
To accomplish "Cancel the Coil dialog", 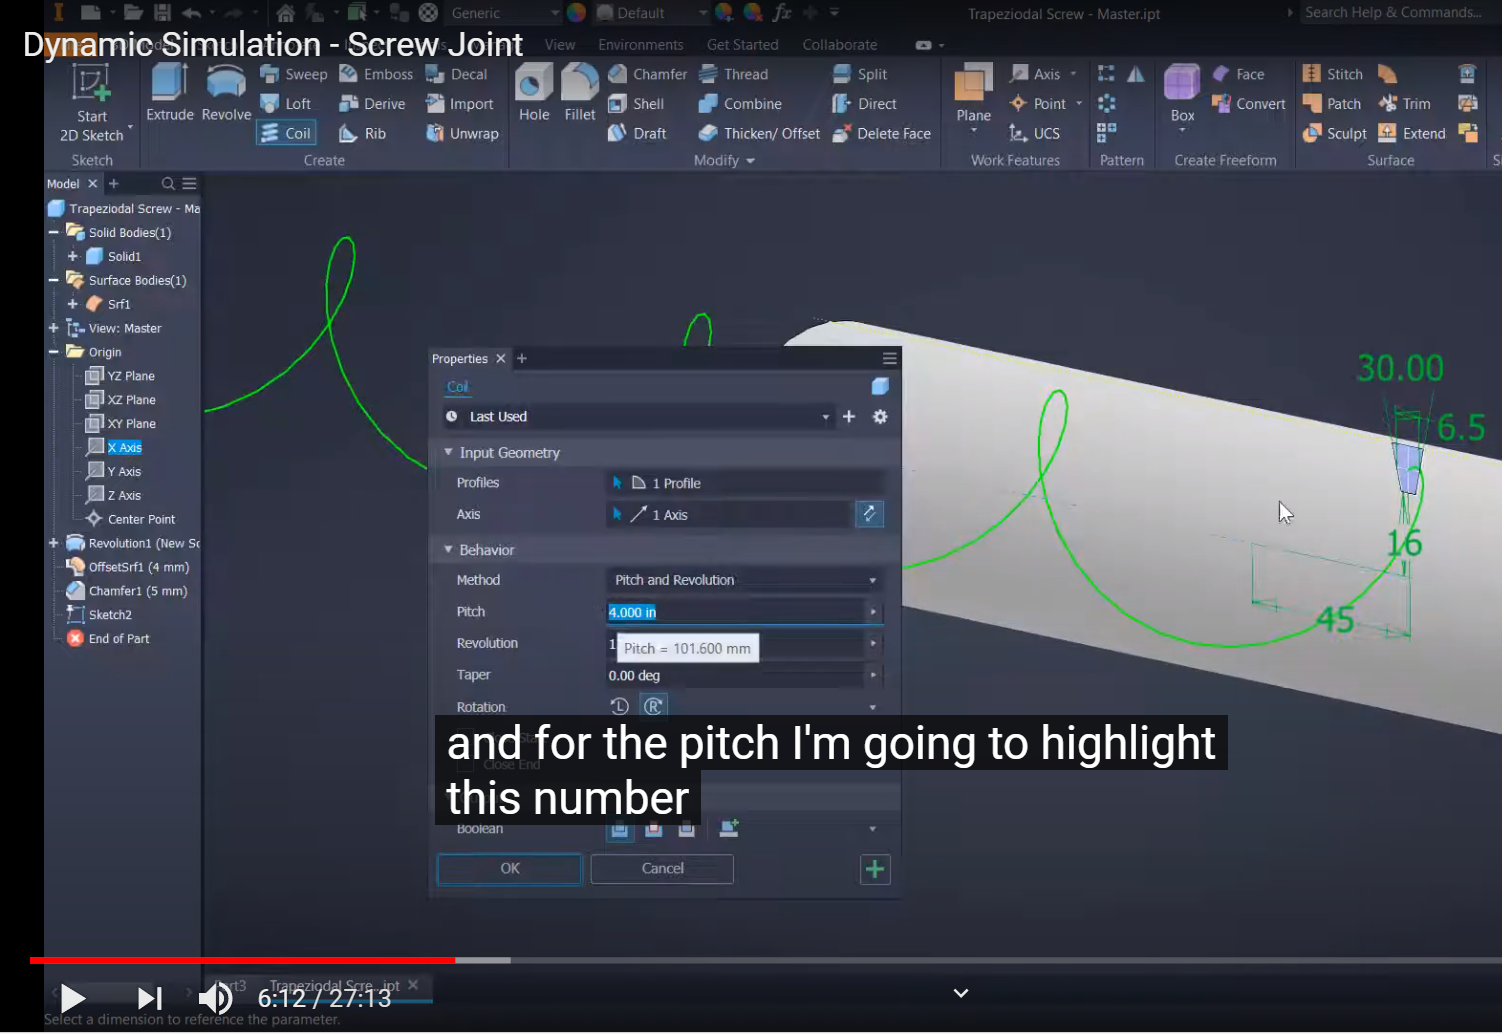I will click(661, 868).
